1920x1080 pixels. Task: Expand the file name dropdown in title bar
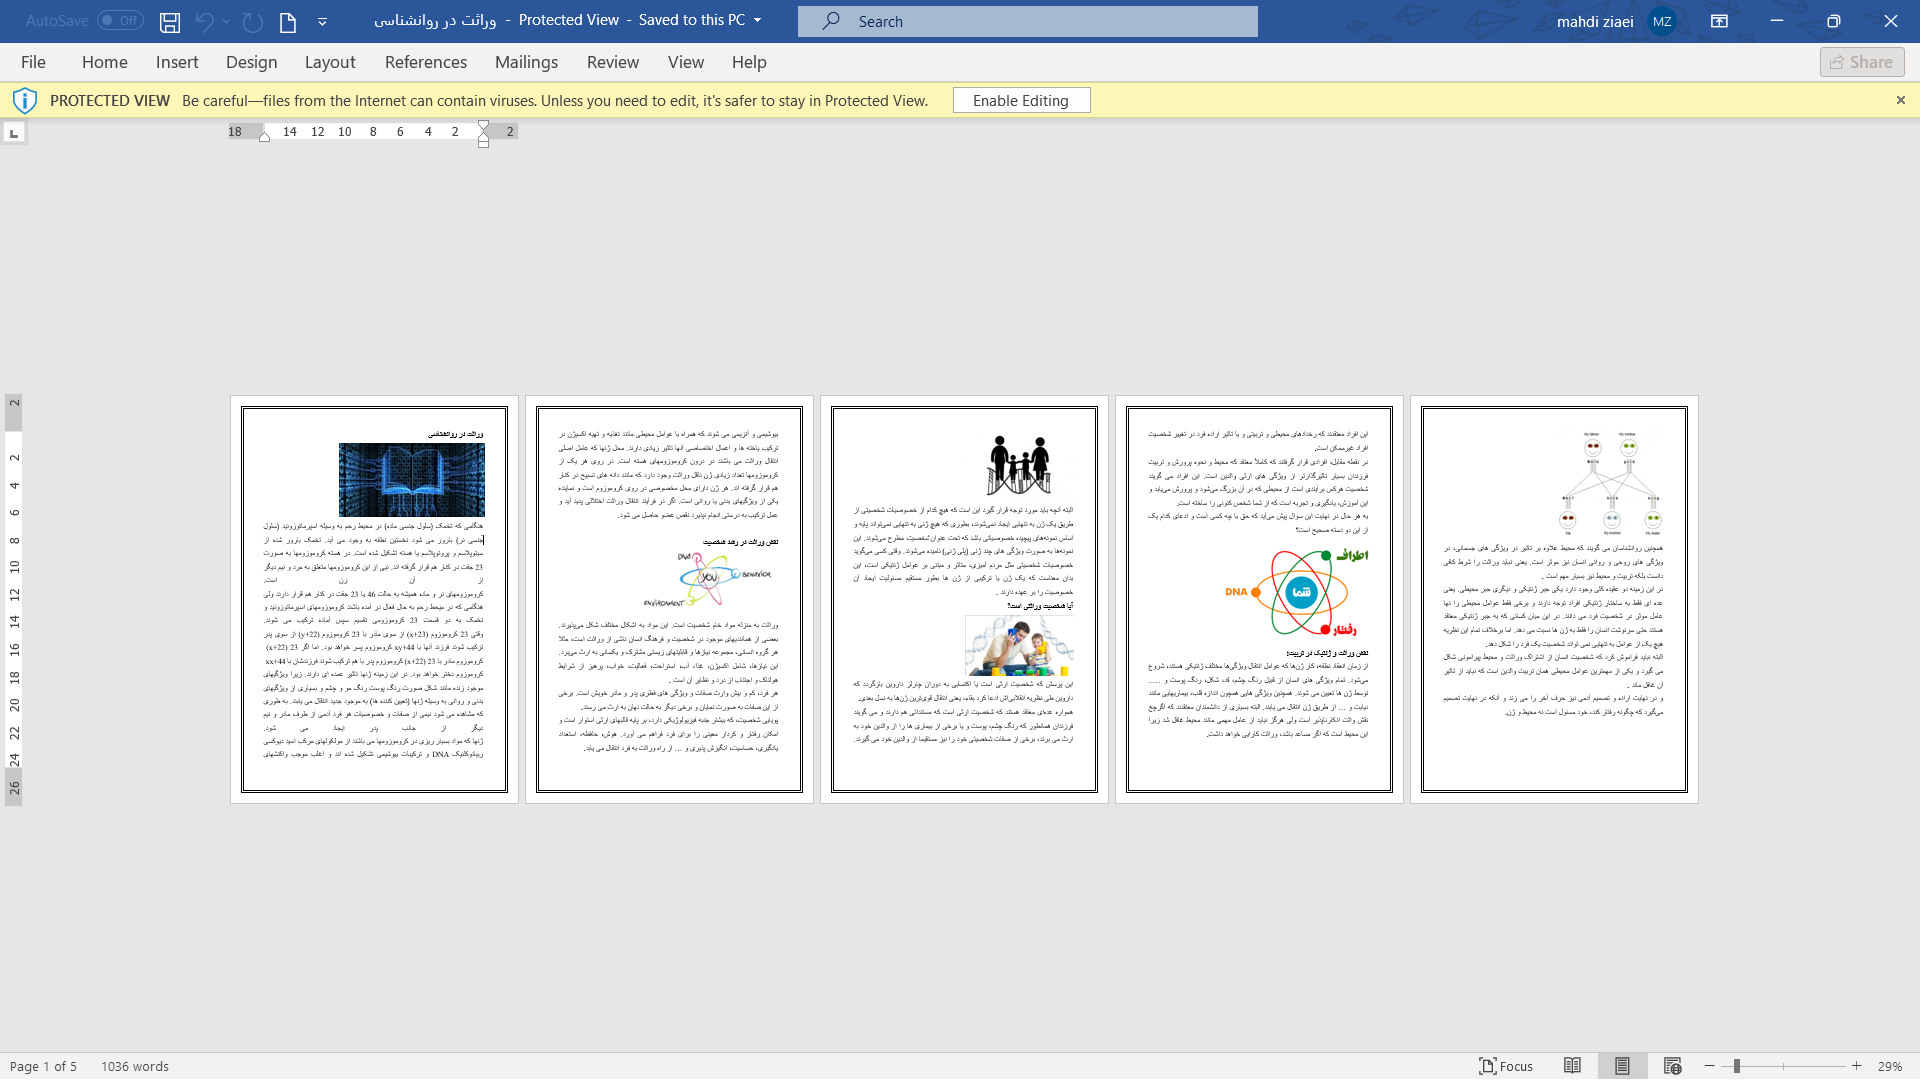758,20
